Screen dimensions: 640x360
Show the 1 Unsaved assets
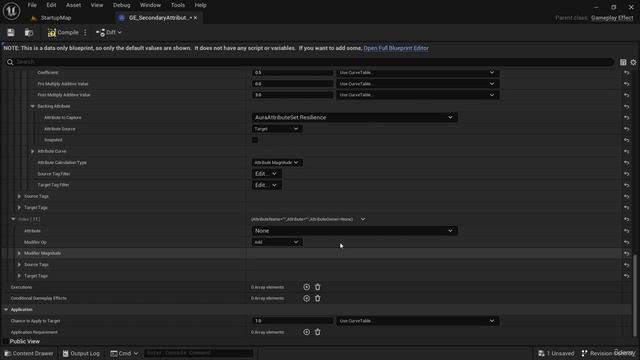(556, 353)
